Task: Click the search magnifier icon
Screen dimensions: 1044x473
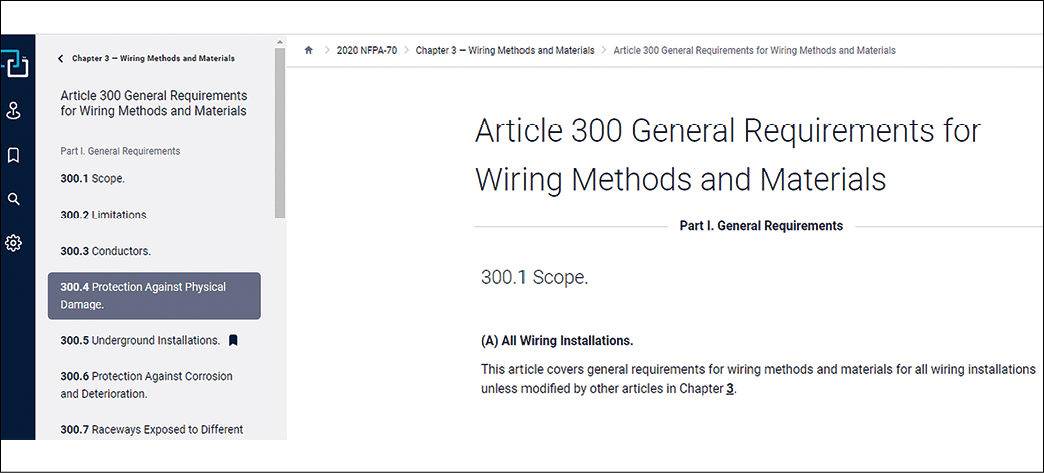Action: click(x=14, y=199)
